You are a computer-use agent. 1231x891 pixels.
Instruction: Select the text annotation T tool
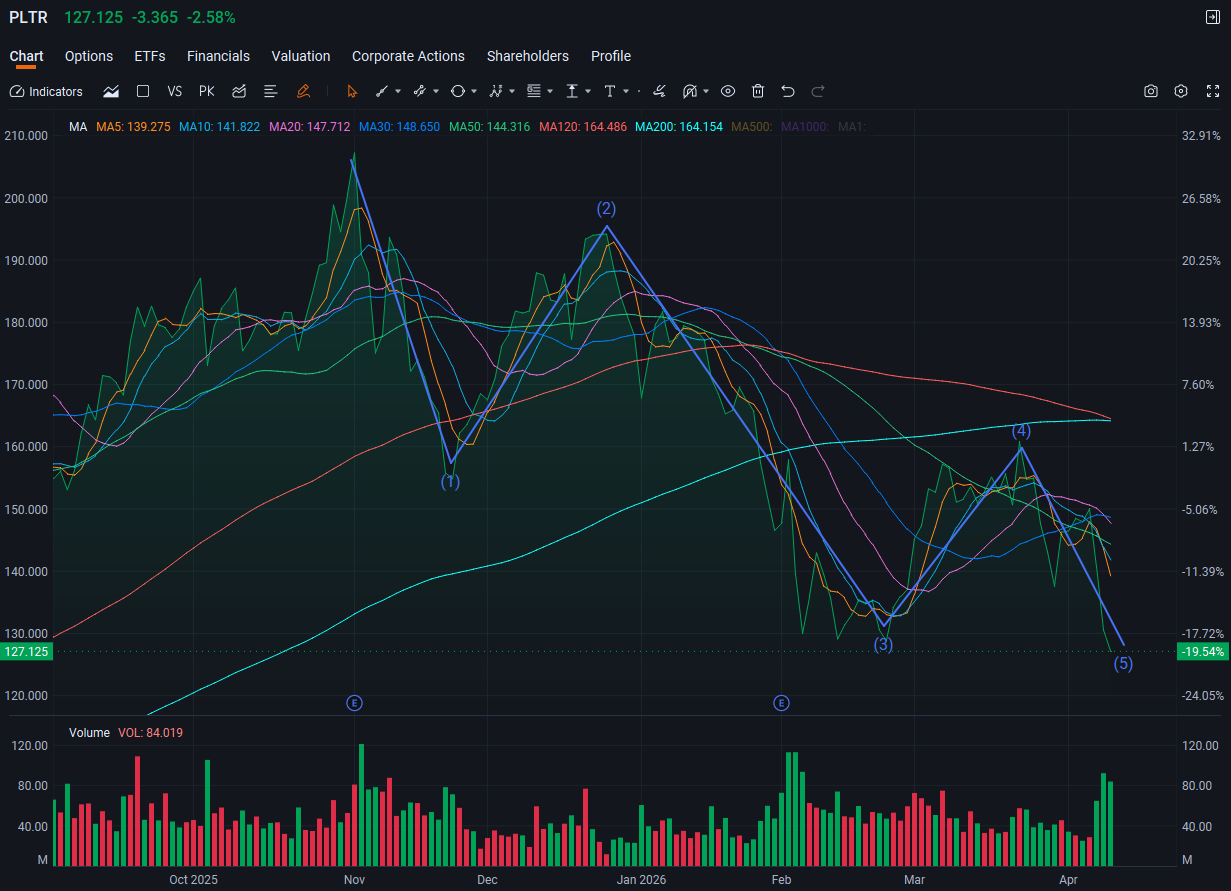click(610, 91)
